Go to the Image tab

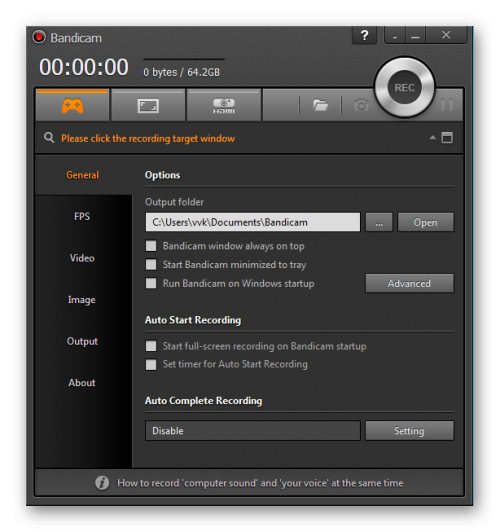(x=82, y=300)
